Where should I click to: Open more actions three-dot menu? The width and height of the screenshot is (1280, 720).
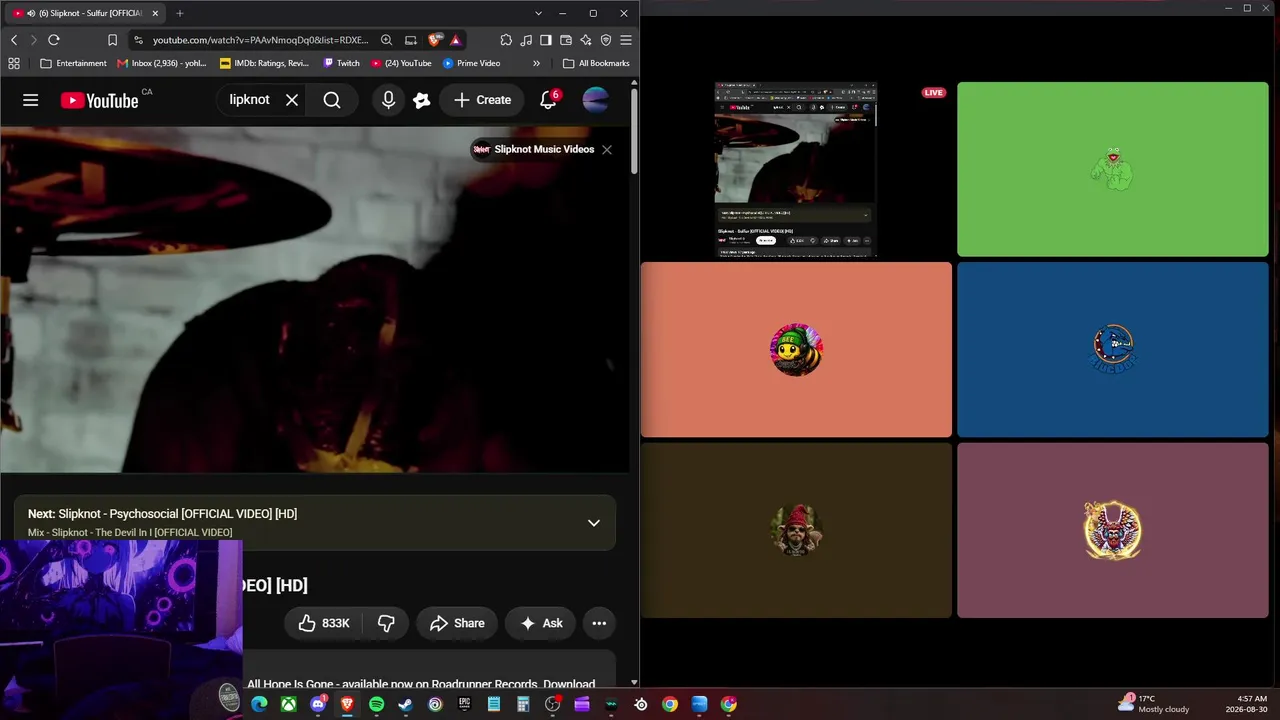click(599, 623)
